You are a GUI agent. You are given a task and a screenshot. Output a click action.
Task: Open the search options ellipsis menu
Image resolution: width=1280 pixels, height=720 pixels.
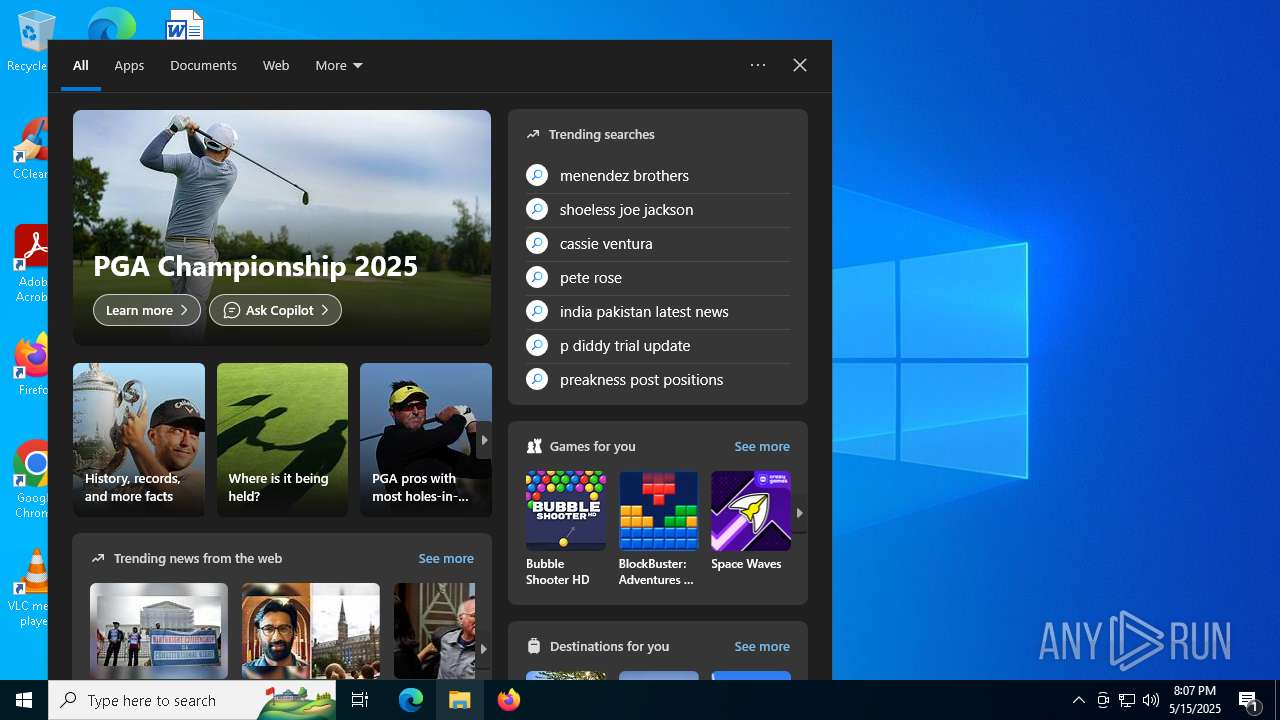[758, 65]
